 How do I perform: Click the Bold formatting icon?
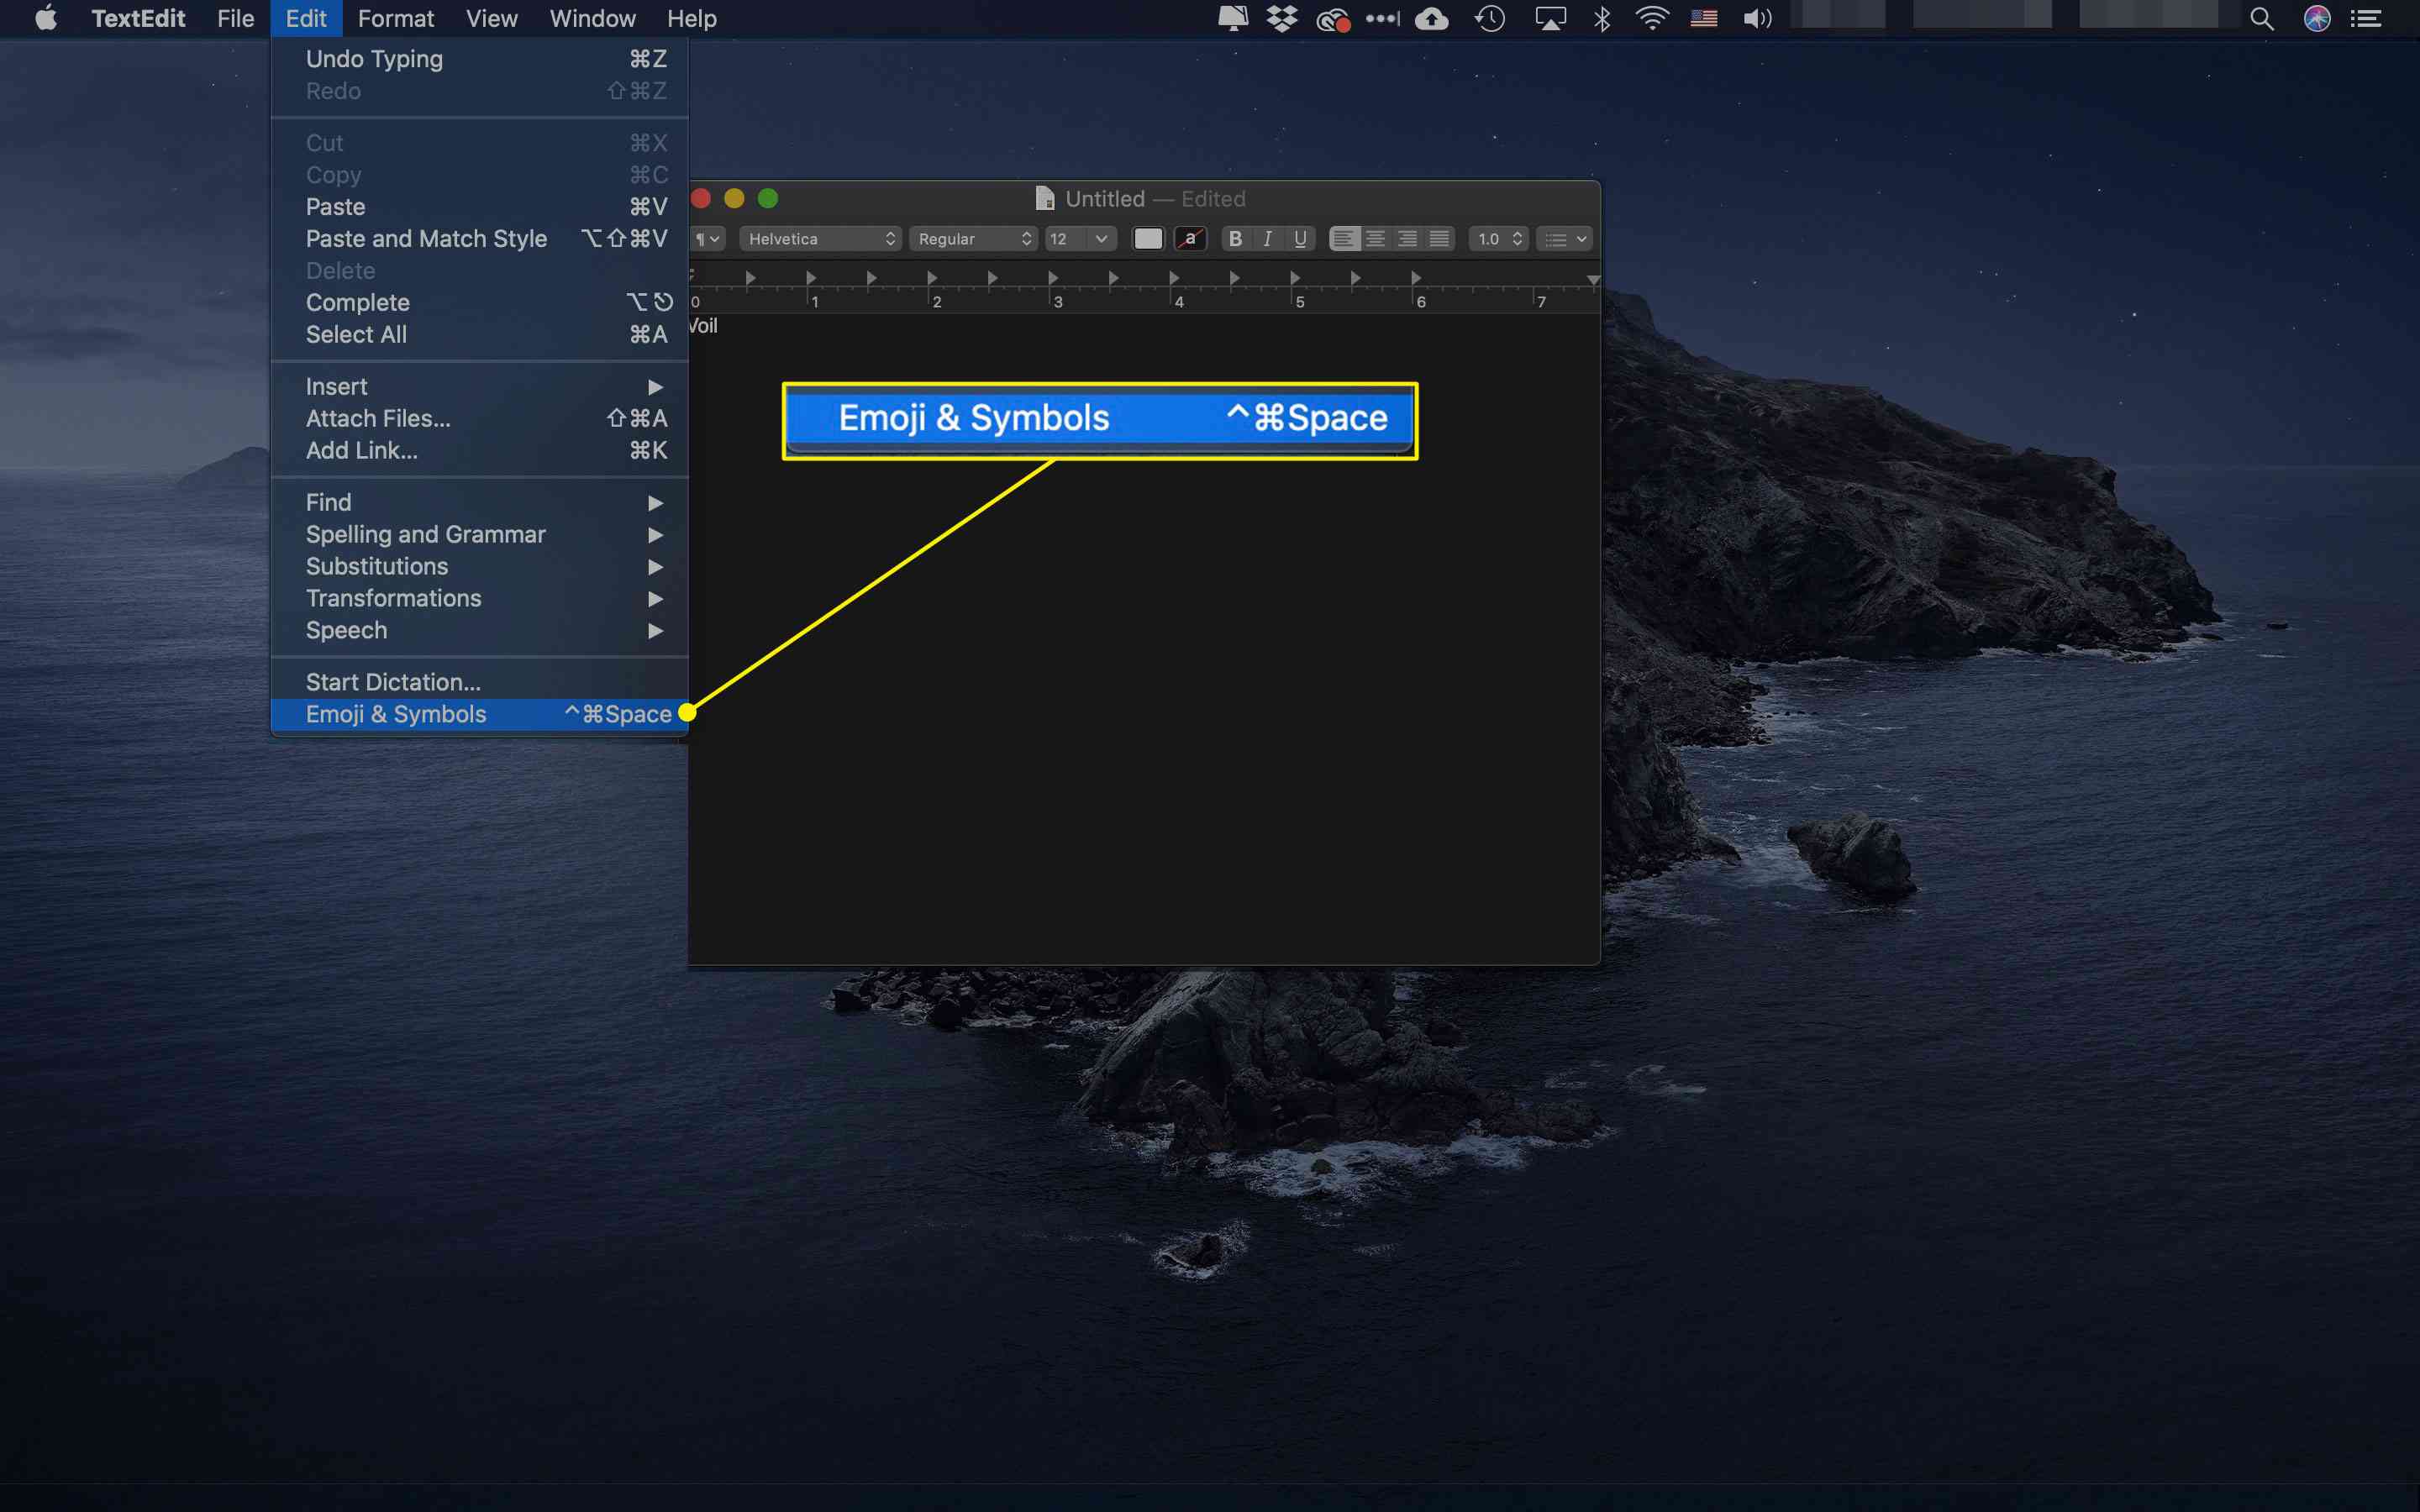[1239, 239]
